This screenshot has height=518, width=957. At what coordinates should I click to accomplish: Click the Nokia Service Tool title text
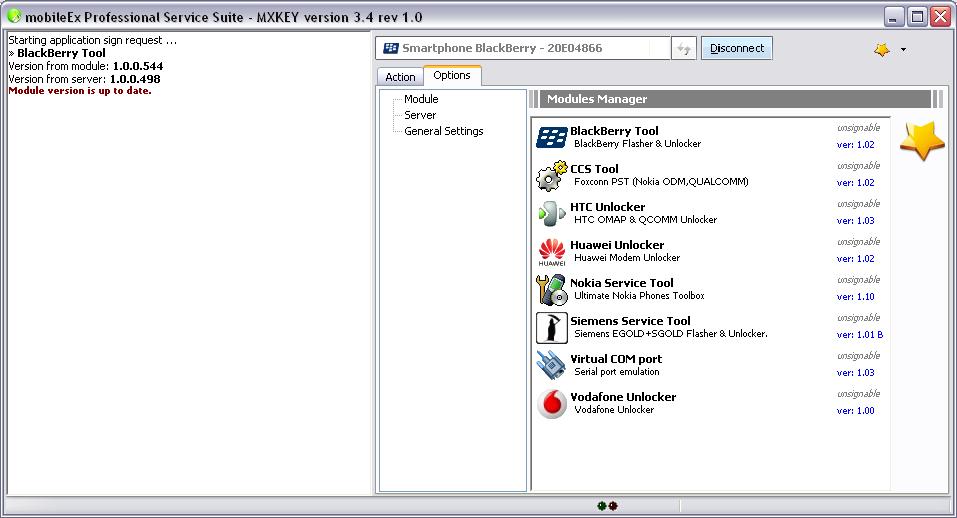click(621, 282)
